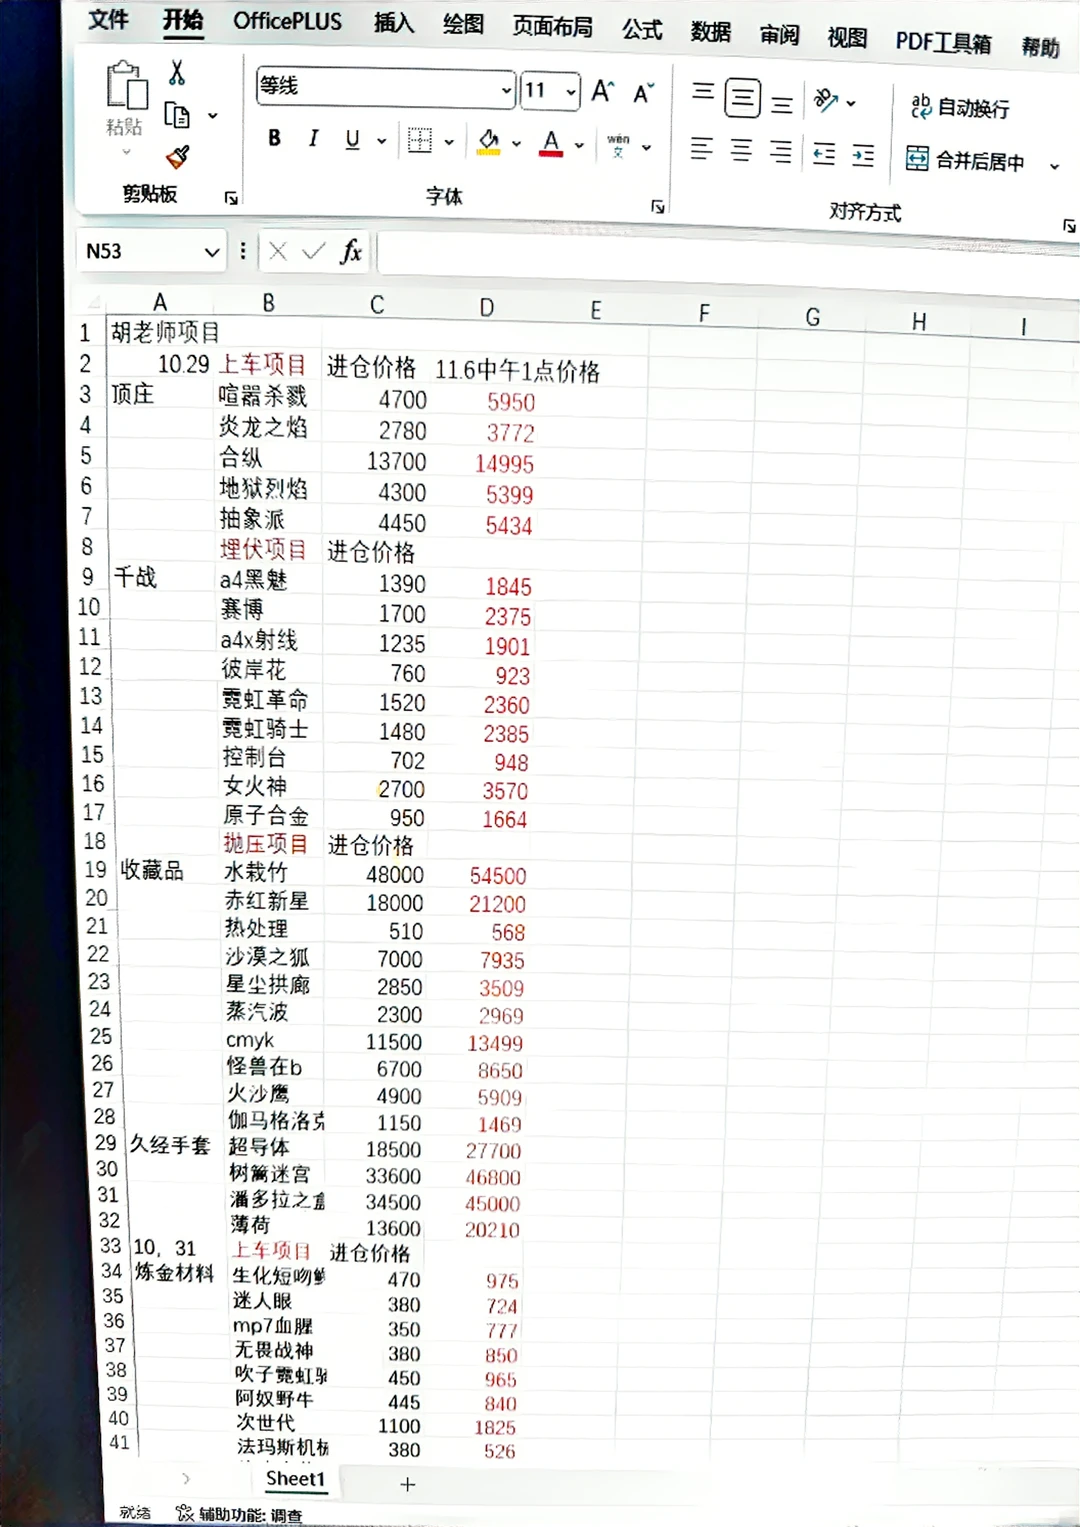Set top vertical alignment
The width and height of the screenshot is (1080, 1527).
[703, 93]
